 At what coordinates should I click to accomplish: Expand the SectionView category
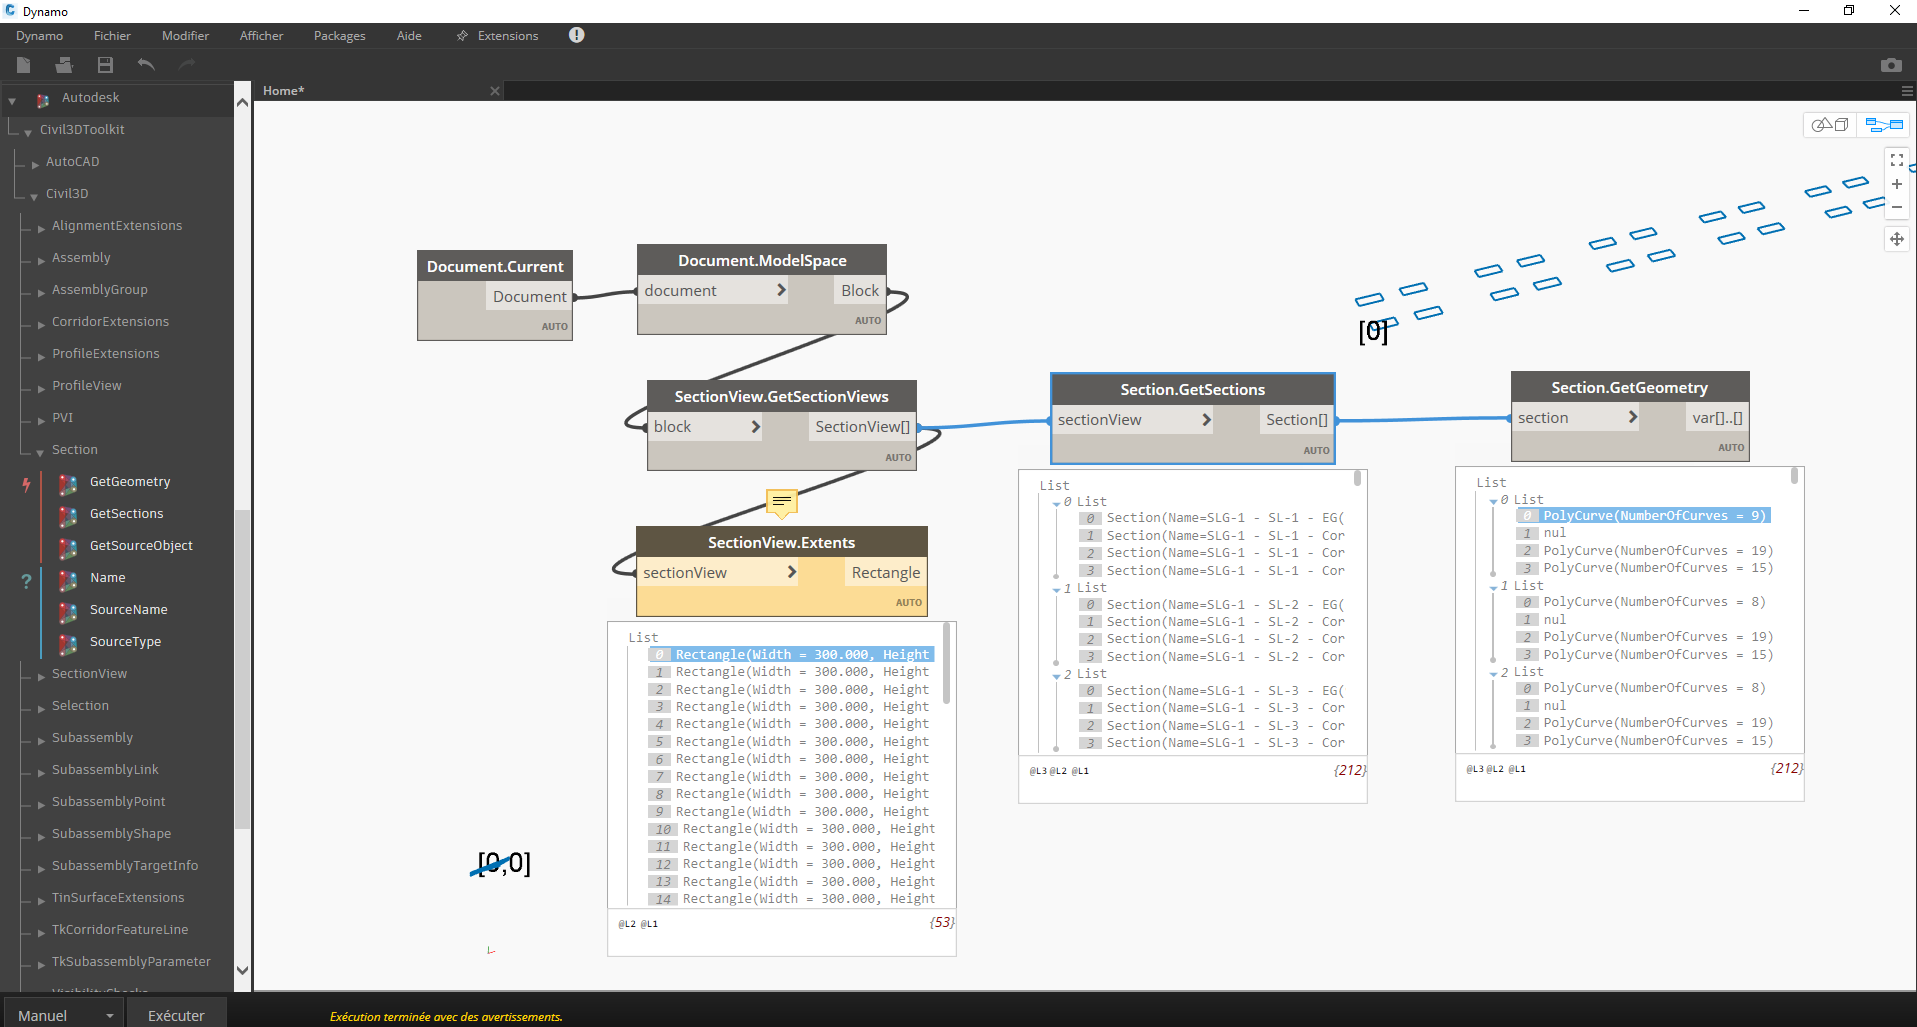(41, 676)
